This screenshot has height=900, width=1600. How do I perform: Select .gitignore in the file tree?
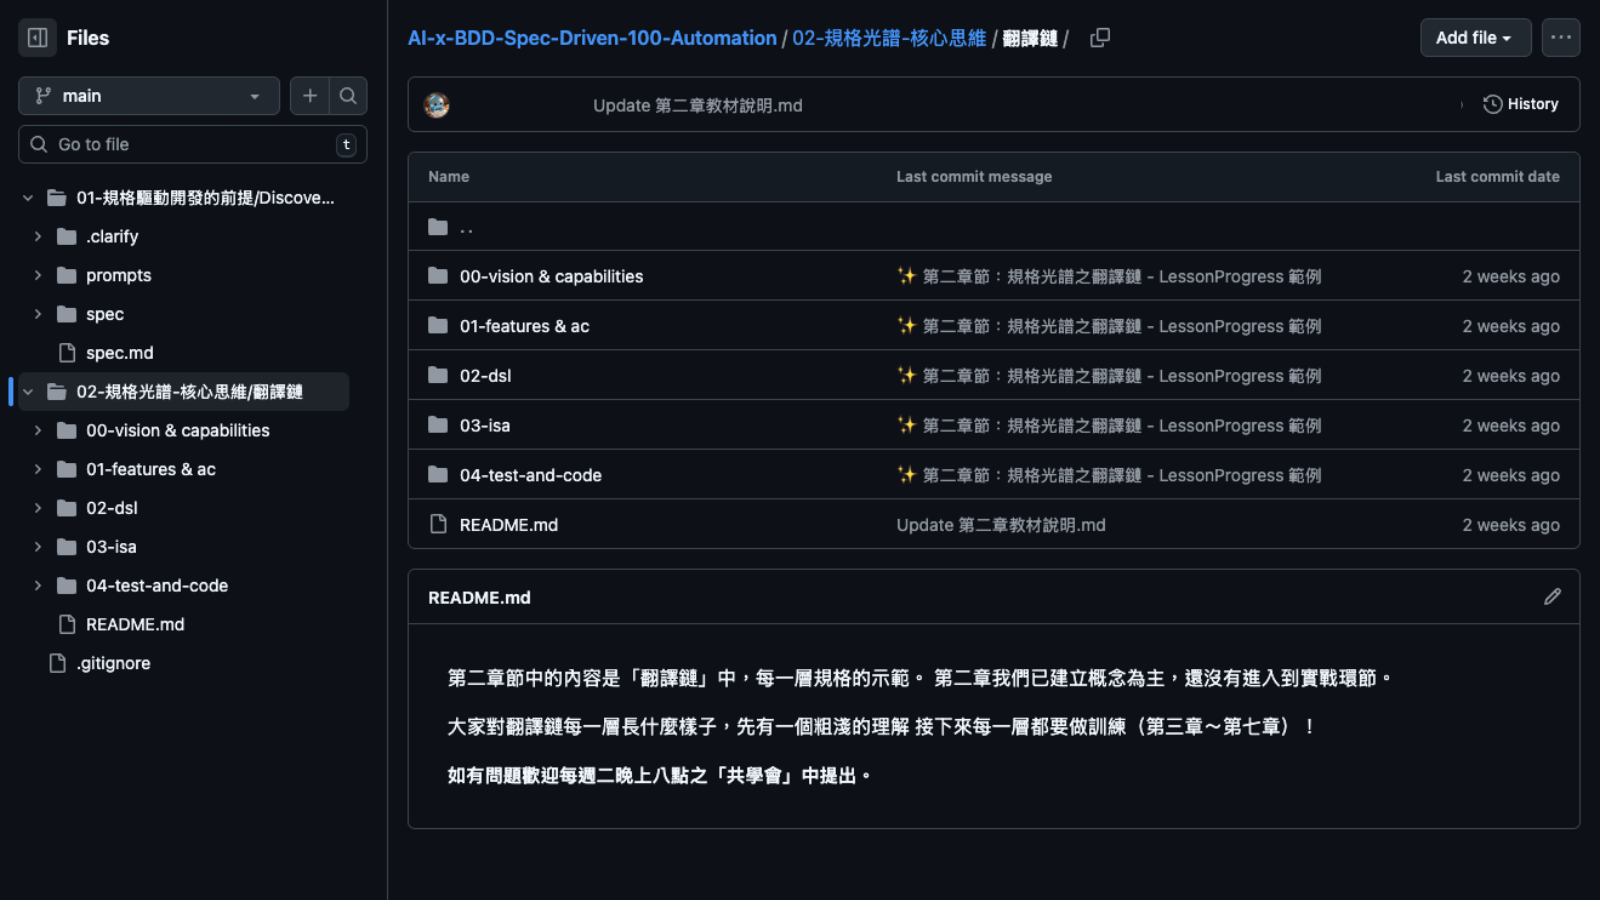coord(113,663)
